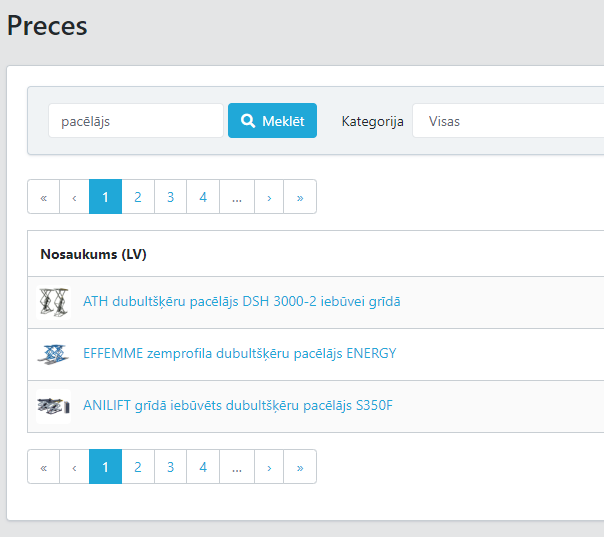The width and height of the screenshot is (604, 537).
Task: Select page 3 in top pagination
Action: pos(171,197)
